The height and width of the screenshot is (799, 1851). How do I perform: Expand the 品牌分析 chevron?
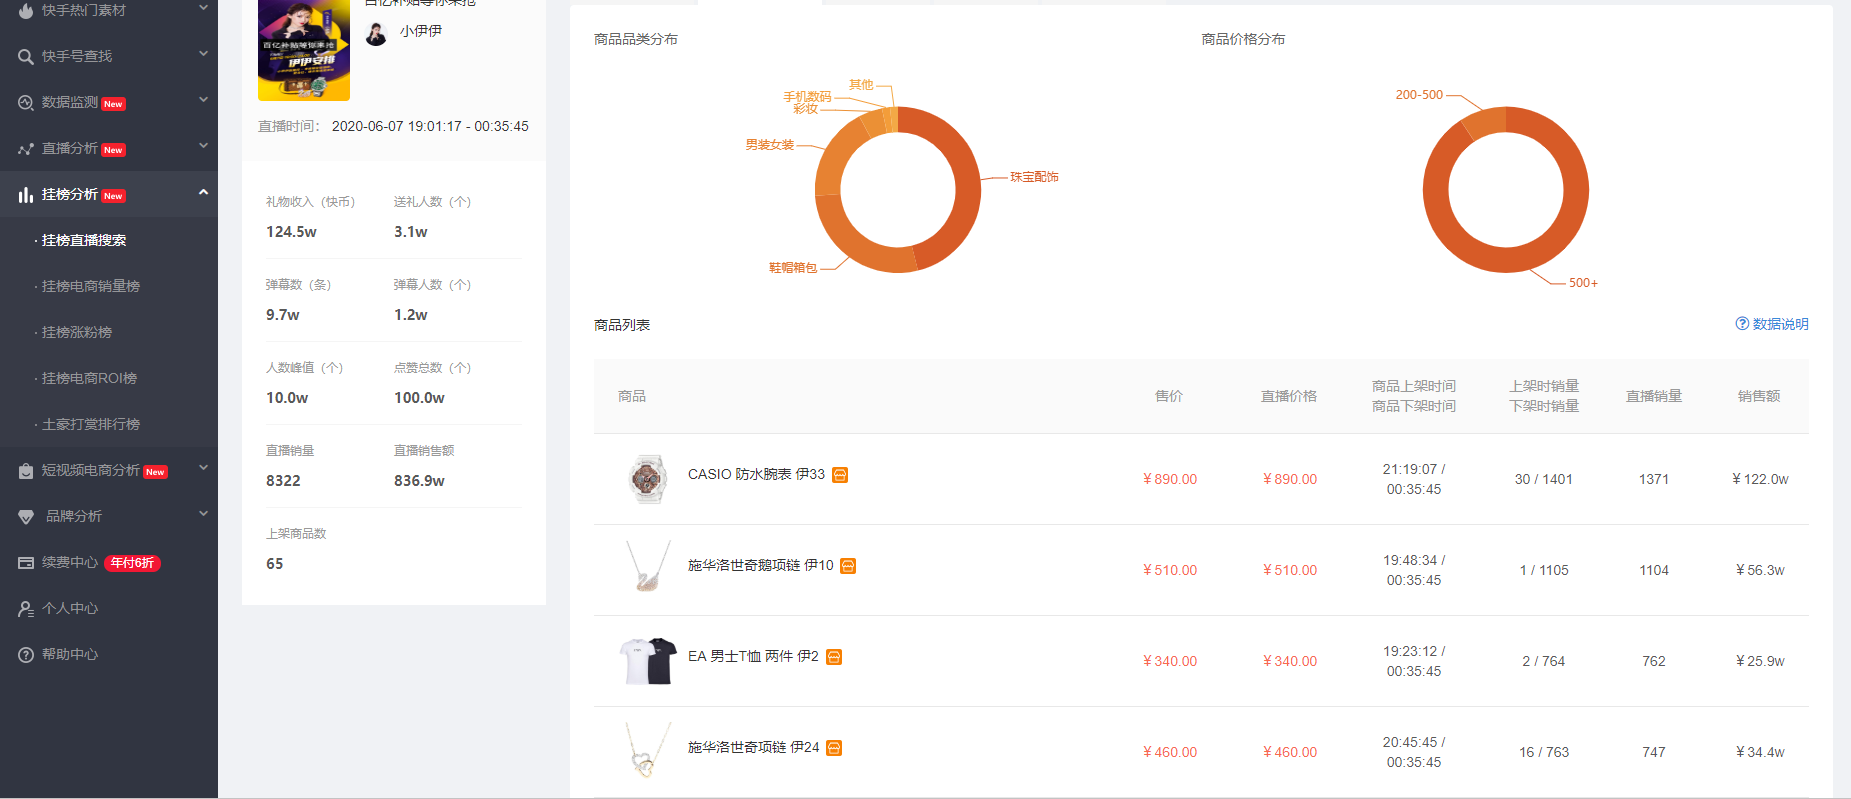tap(203, 514)
